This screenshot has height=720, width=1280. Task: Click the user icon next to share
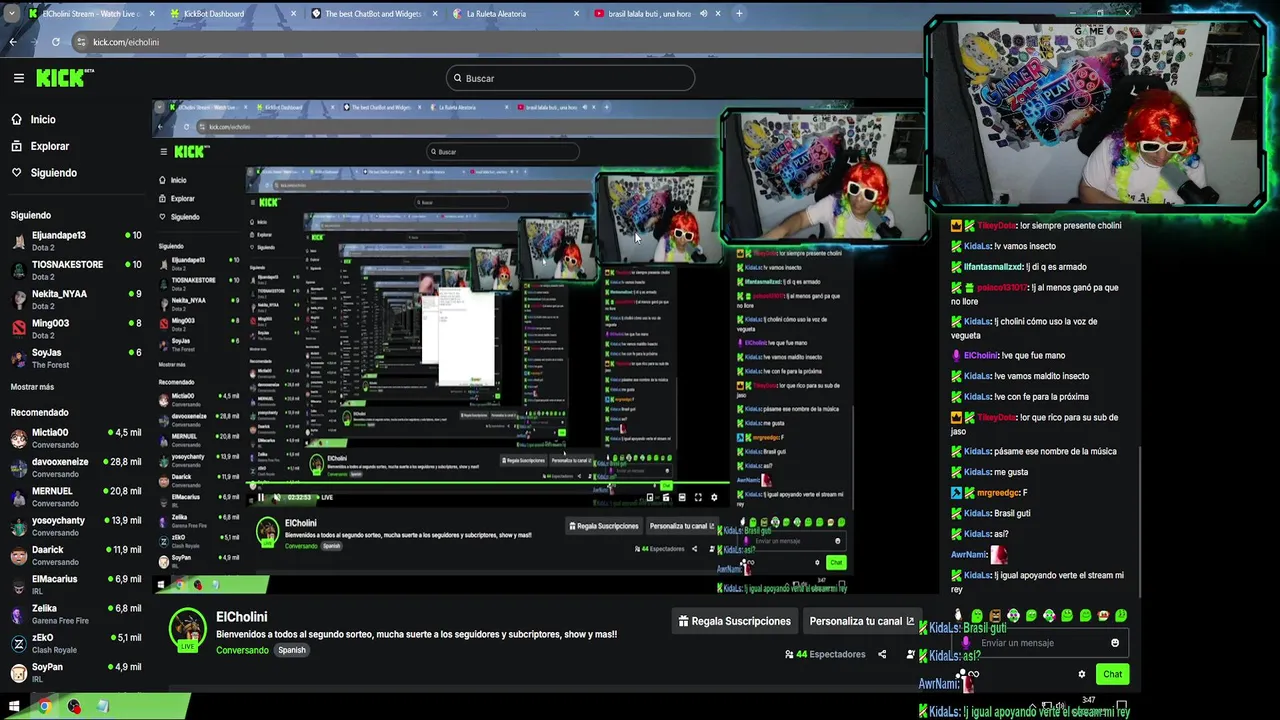tap(910, 655)
